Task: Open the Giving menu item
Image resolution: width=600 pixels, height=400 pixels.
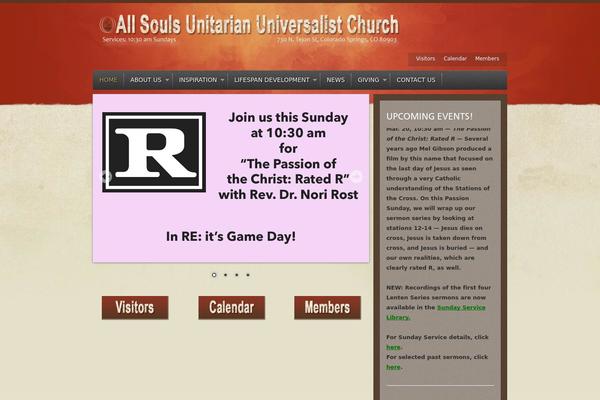Action: point(368,80)
